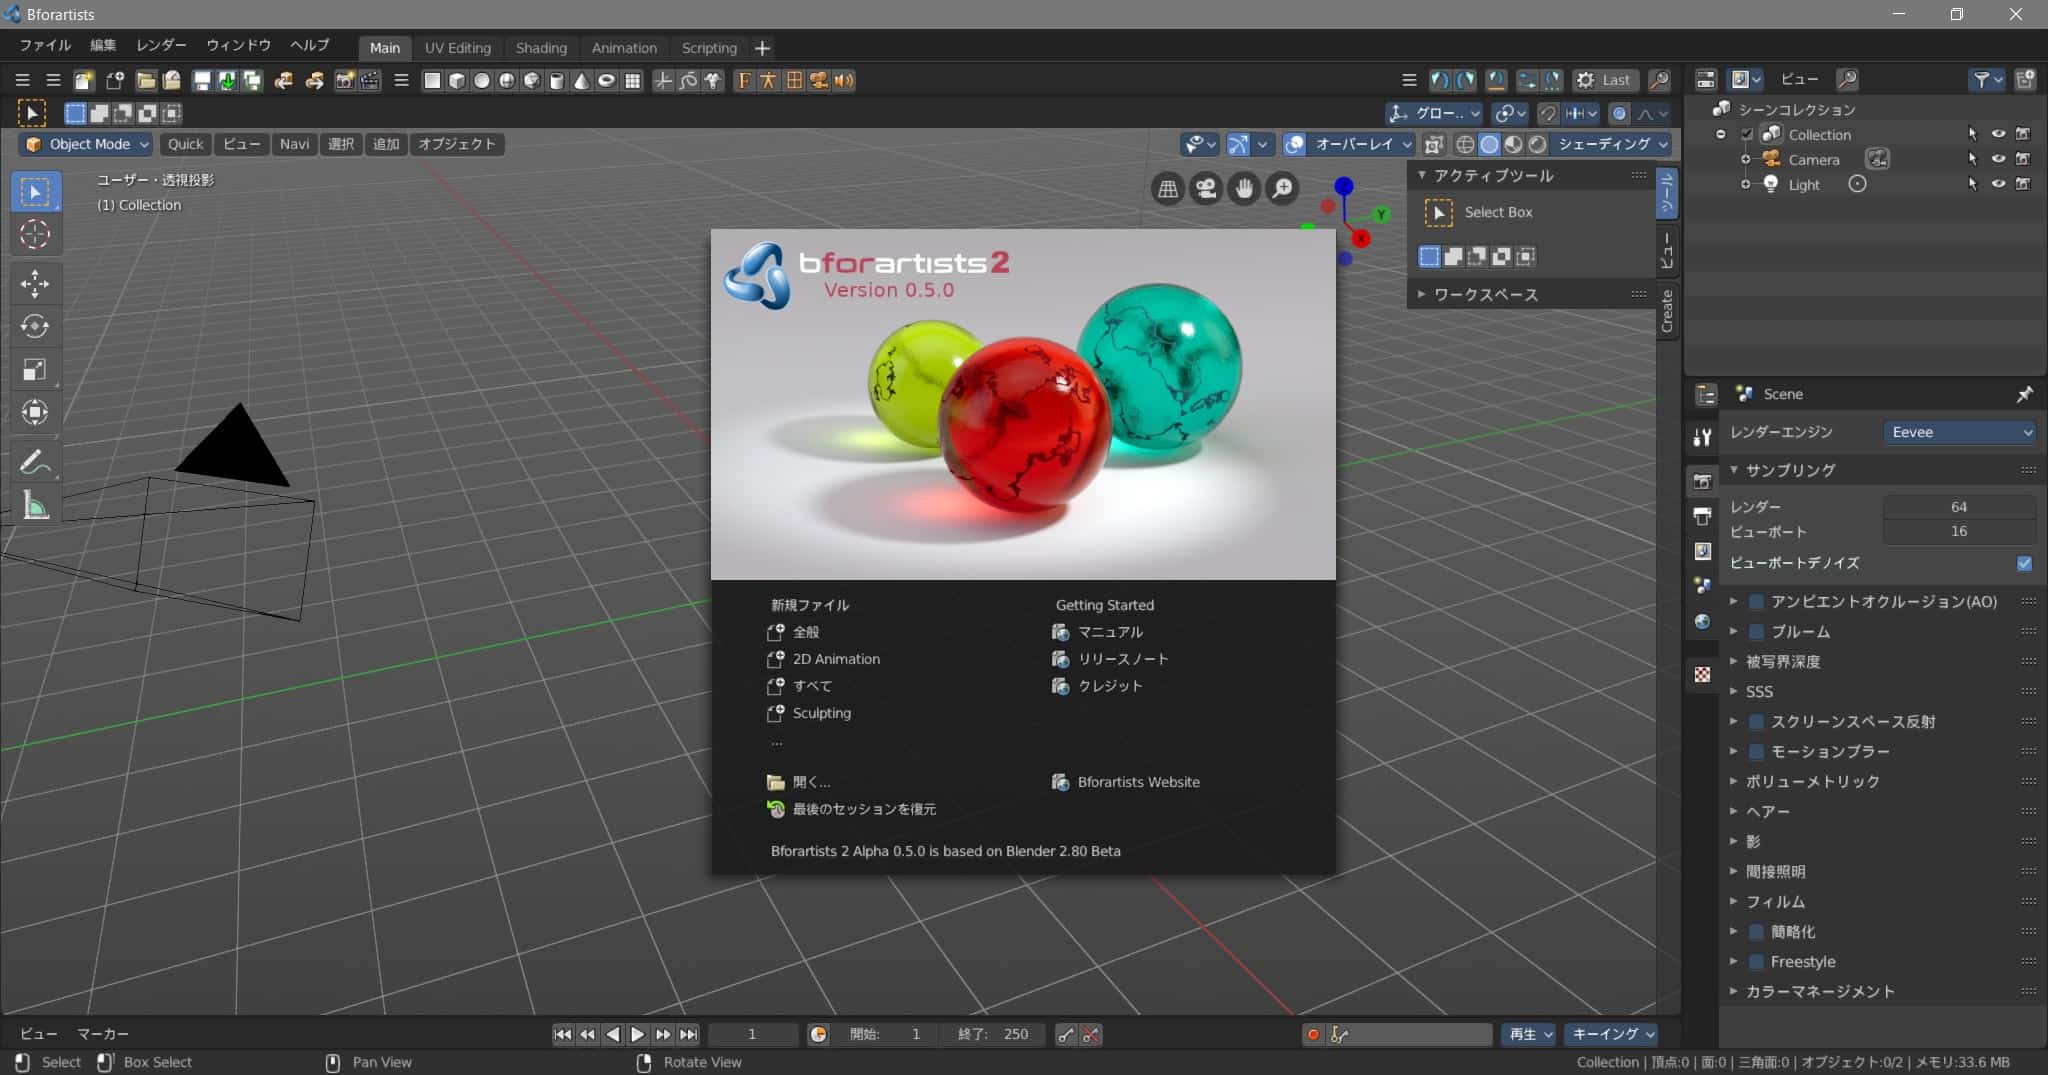Open the ヘルプ menu
Image resolution: width=2048 pixels, height=1075 pixels.
pos(309,45)
